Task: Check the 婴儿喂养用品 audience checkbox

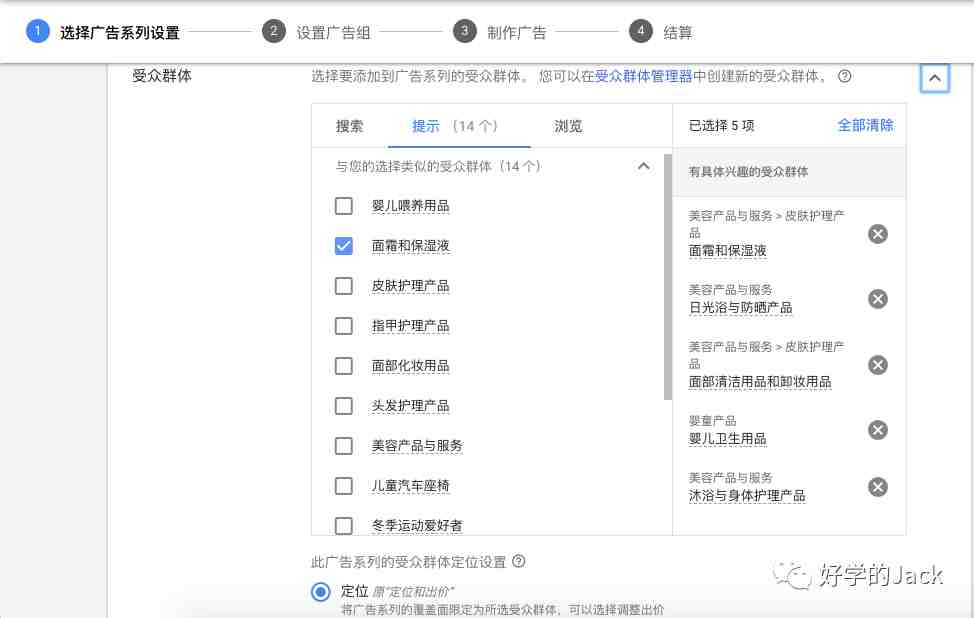Action: coord(343,205)
